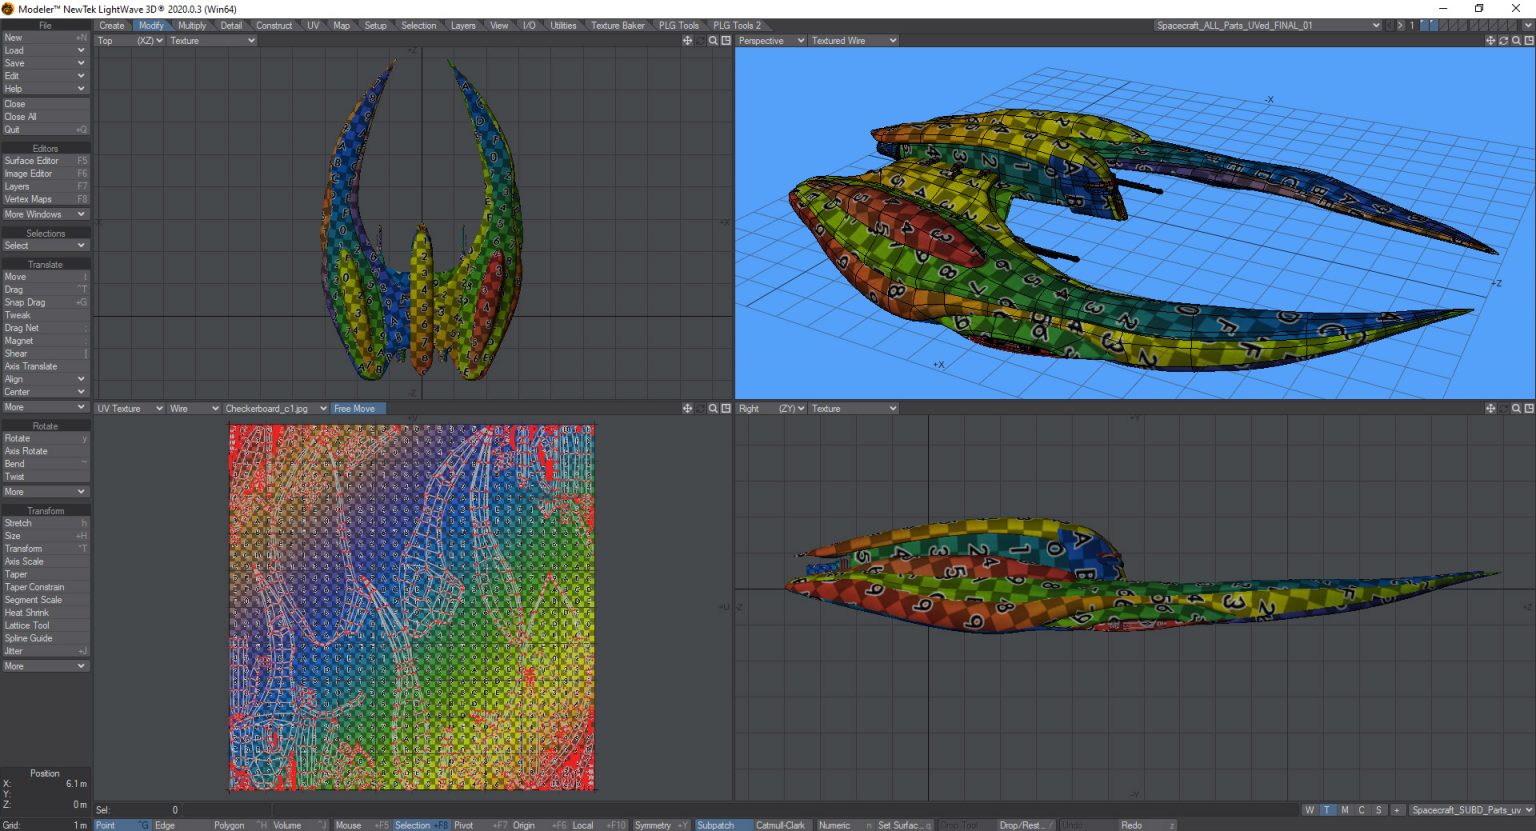
Task: Click the Free Move button above the UV view
Action: click(x=357, y=408)
